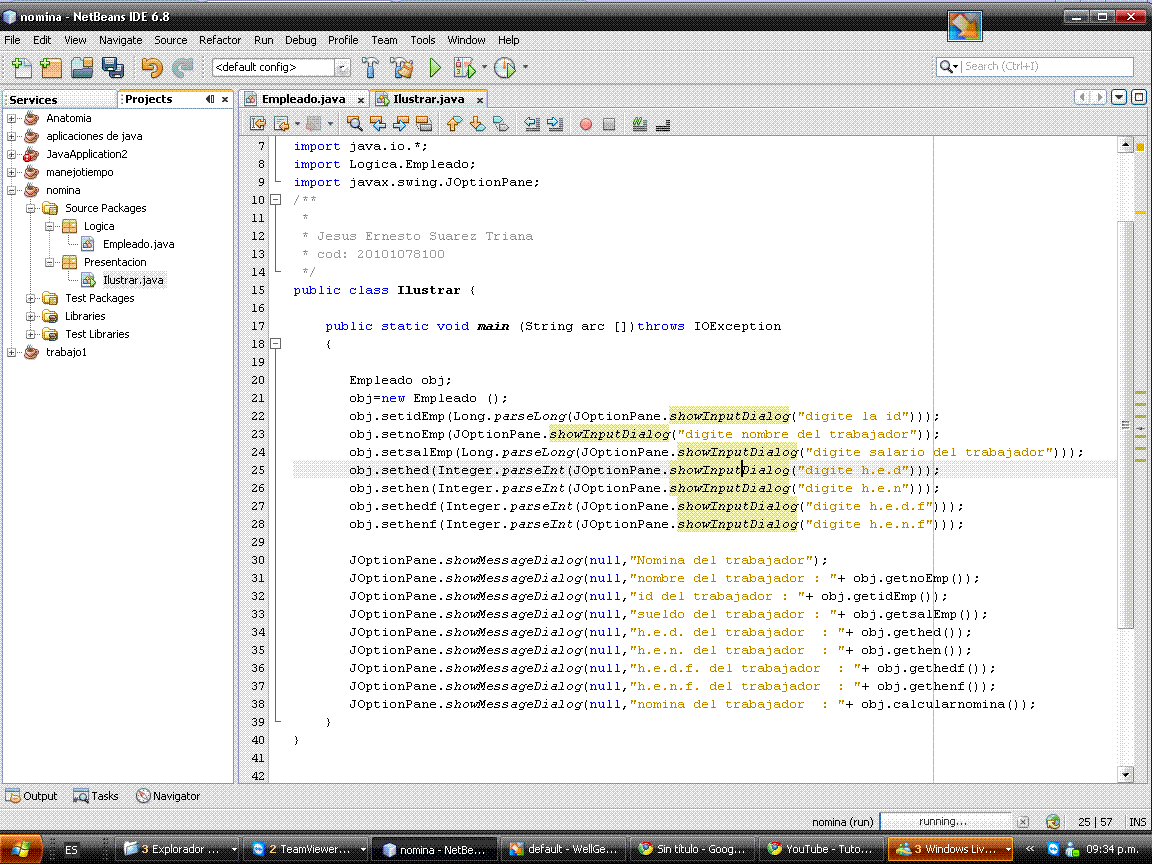The height and width of the screenshot is (864, 1152).
Task: Show the opened documents list dropdown
Action: 1119,98
